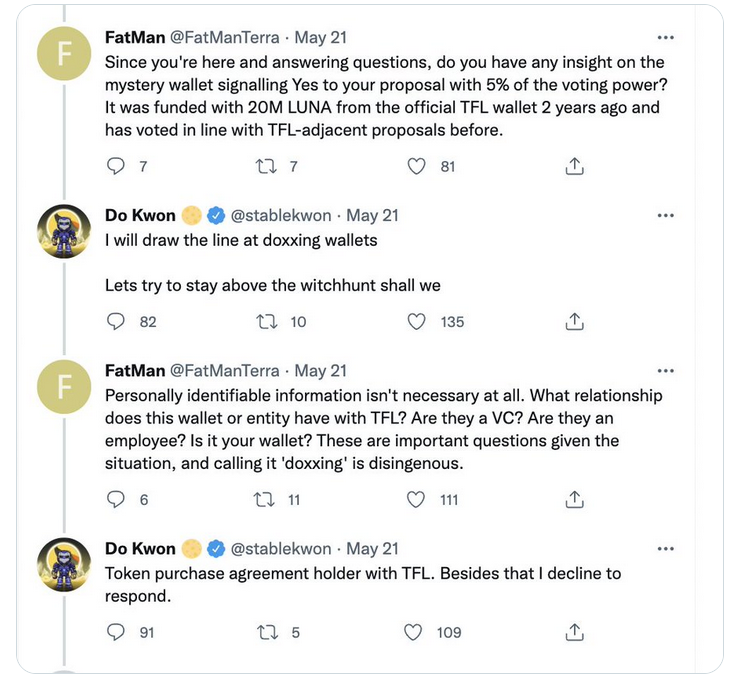Open more options on FatMan's first tweet
This screenshot has width=739, height=676.
666,38
